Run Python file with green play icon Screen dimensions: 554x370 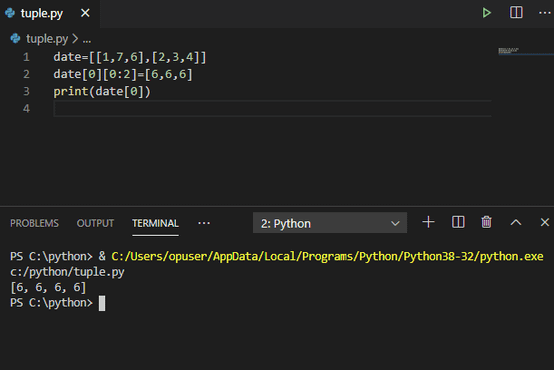tap(487, 13)
